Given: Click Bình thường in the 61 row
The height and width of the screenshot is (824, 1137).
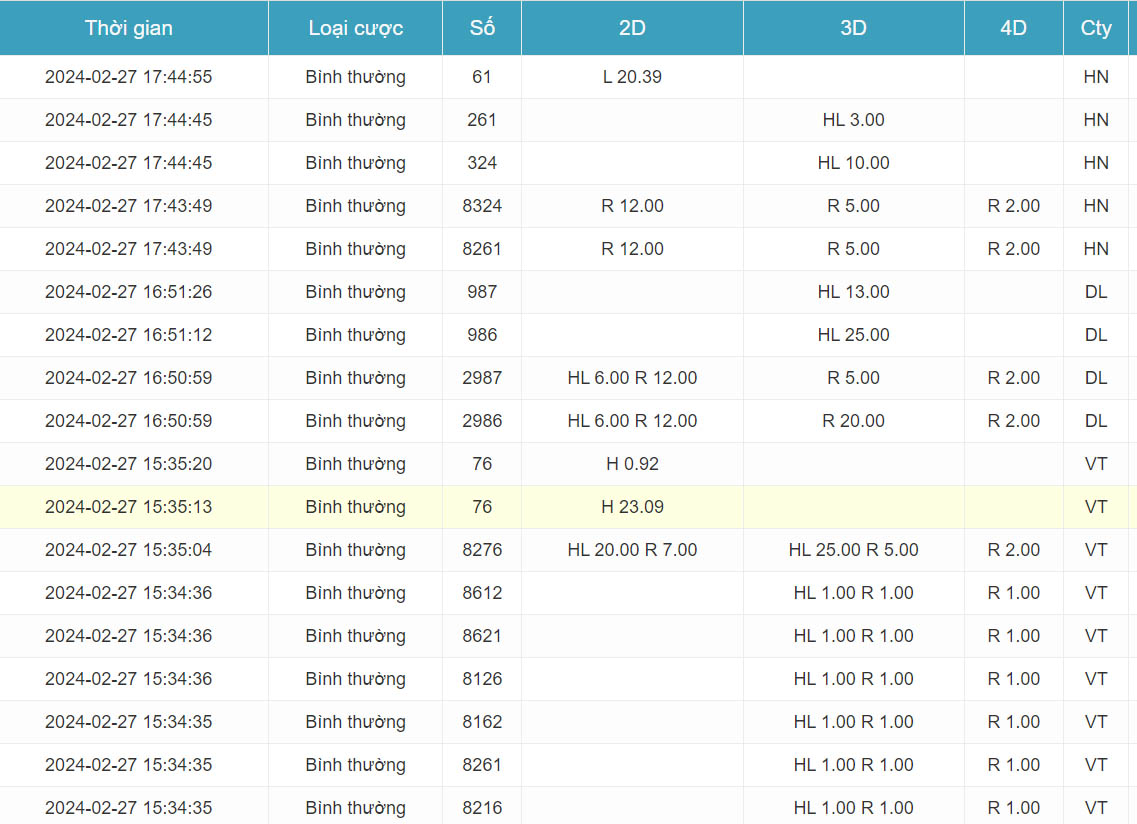Looking at the screenshot, I should pyautogui.click(x=355, y=77).
